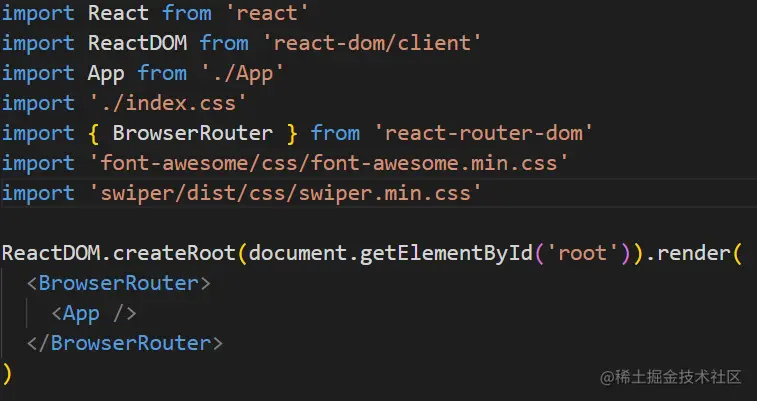The height and width of the screenshot is (401, 757).
Task: Click the opening <BrowserRouter> JSX tag
Action: pyautogui.click(x=119, y=283)
